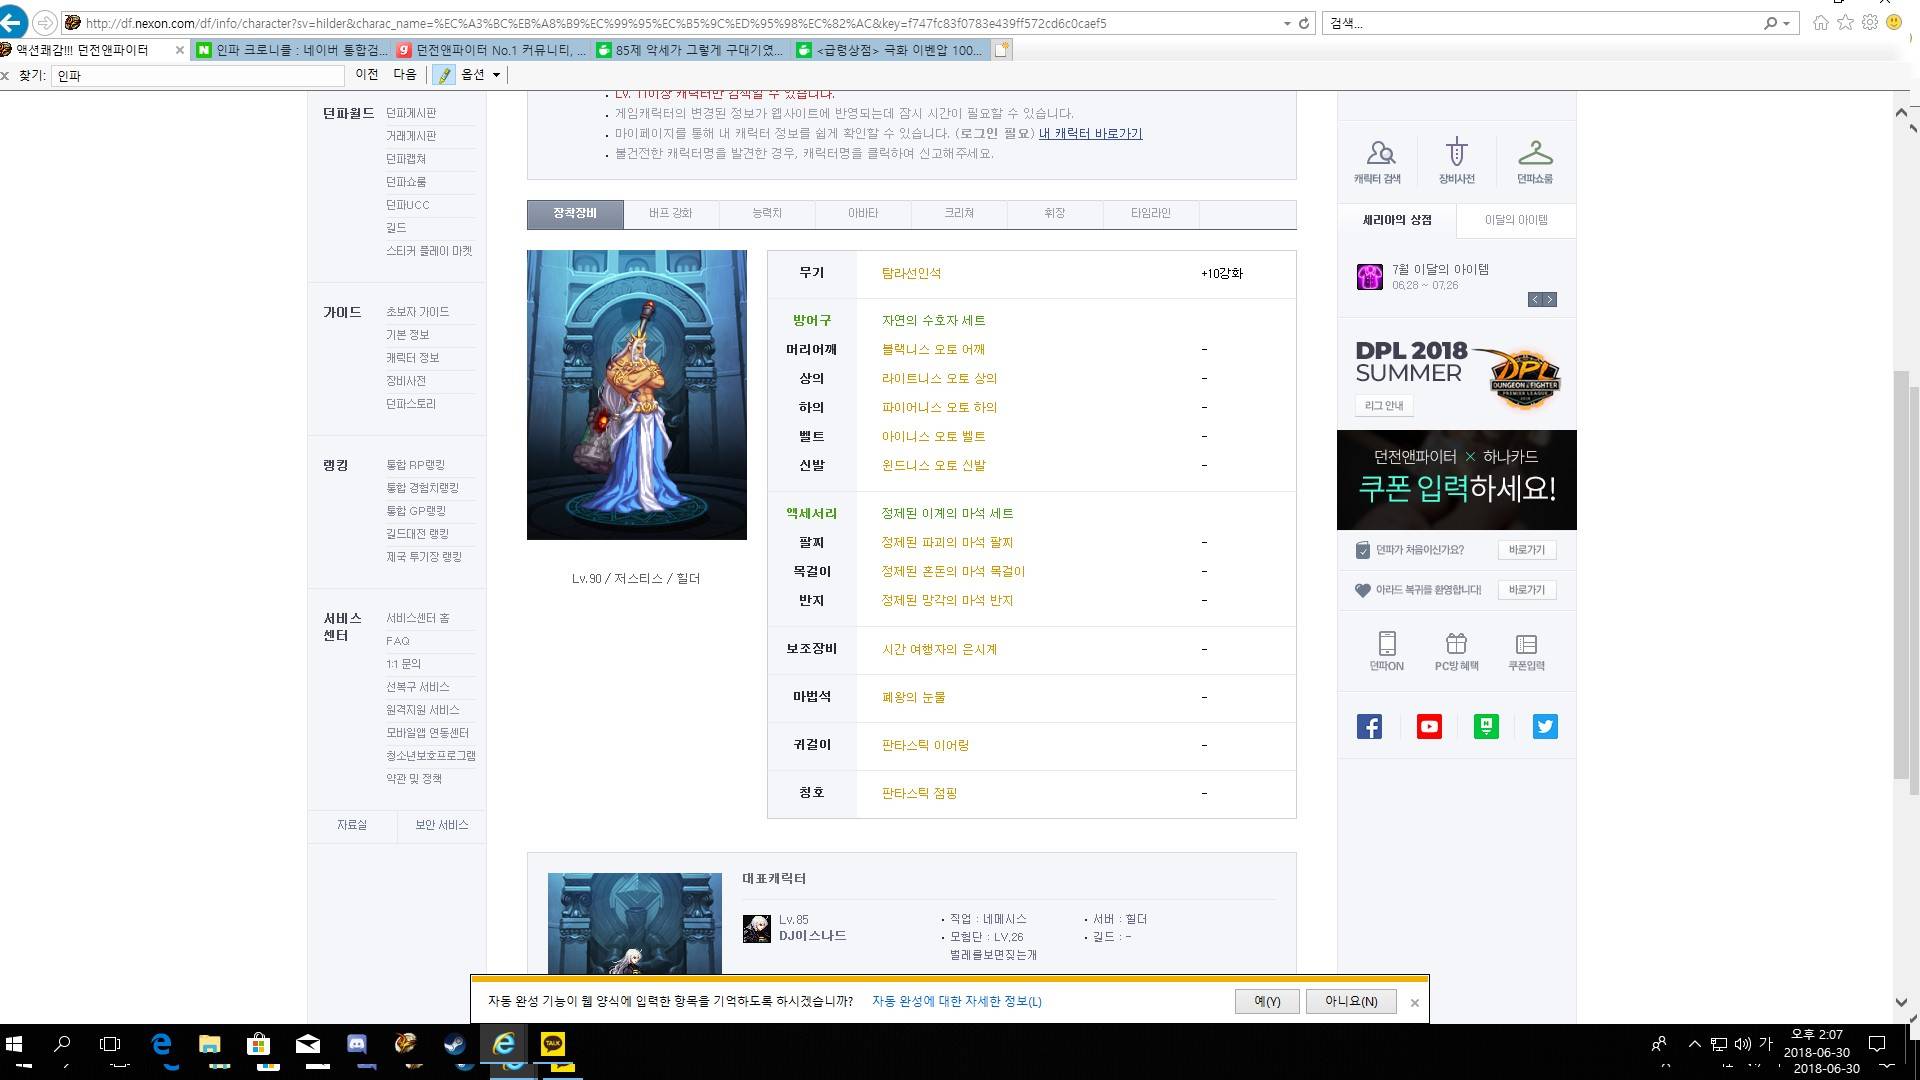Open the 탐라선인석 weapon link

tap(911, 274)
